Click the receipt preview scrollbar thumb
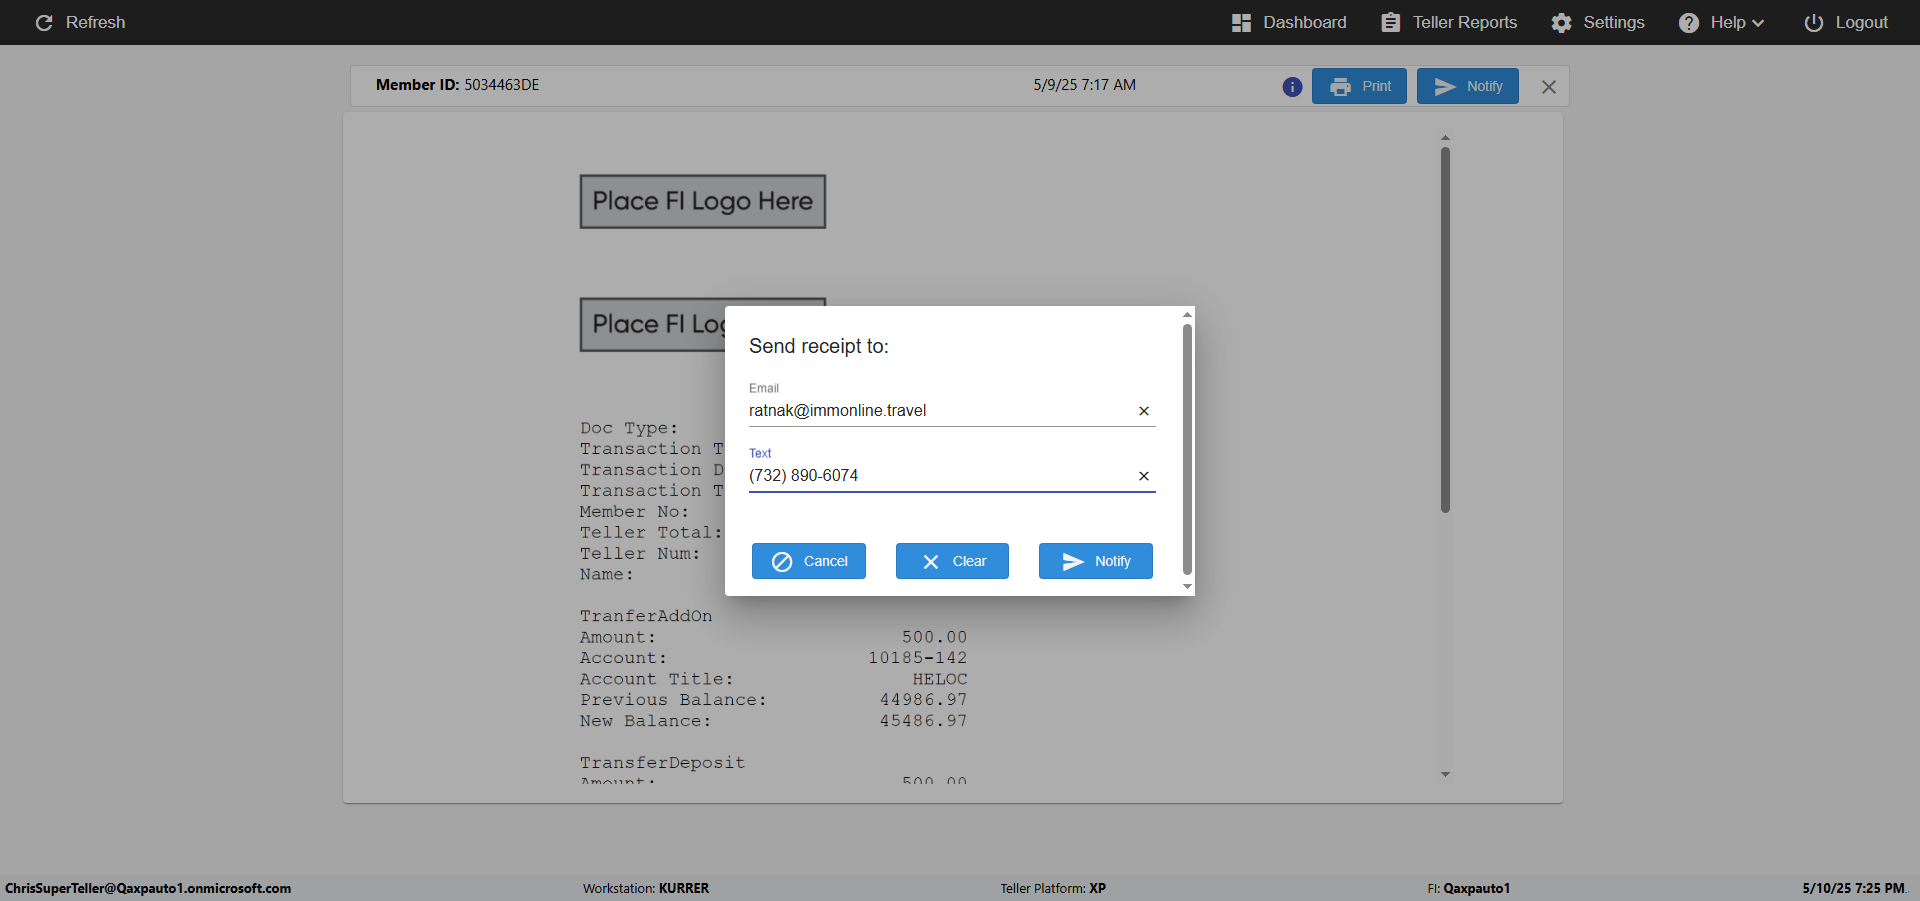This screenshot has width=1920, height=901. [1445, 330]
